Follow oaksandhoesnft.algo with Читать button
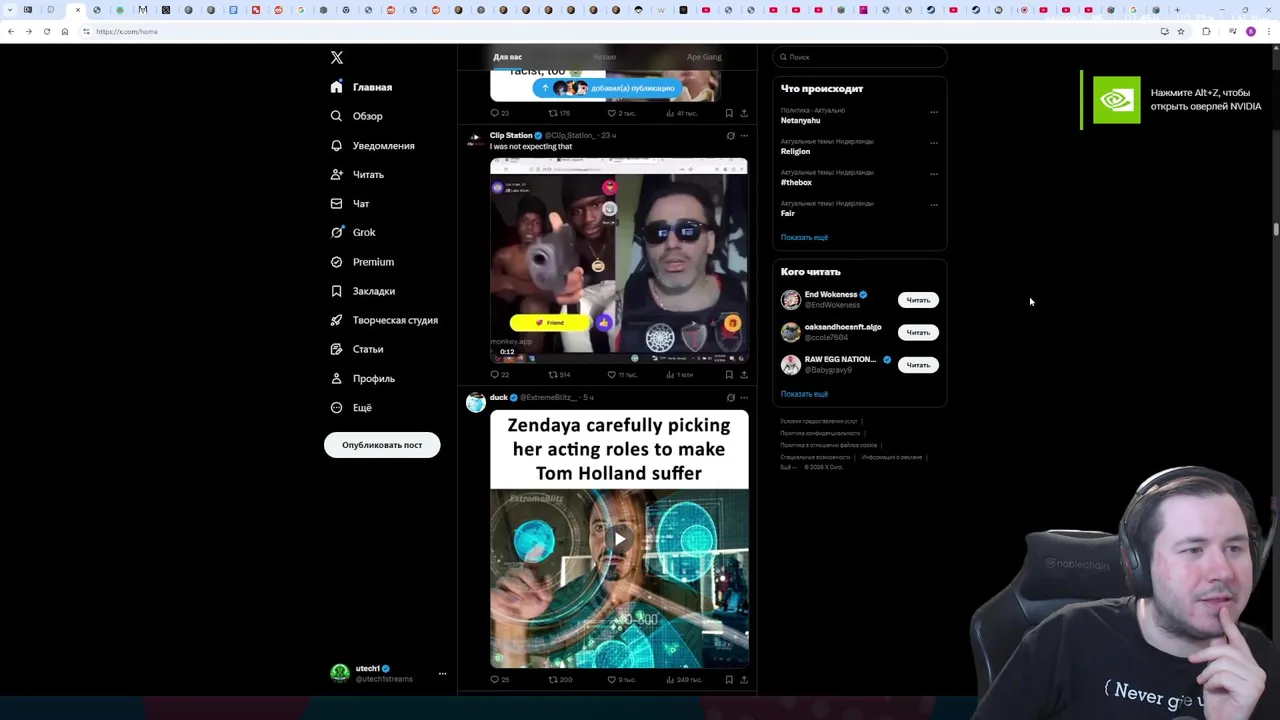 click(918, 332)
